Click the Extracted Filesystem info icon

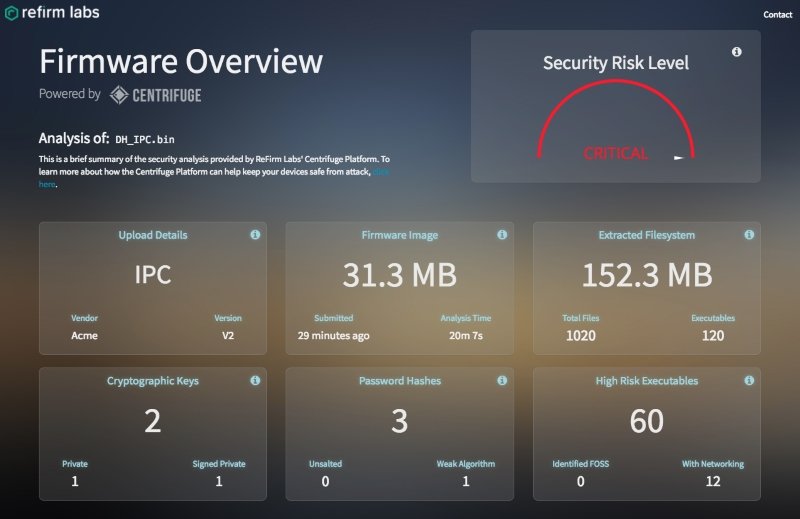(x=749, y=234)
